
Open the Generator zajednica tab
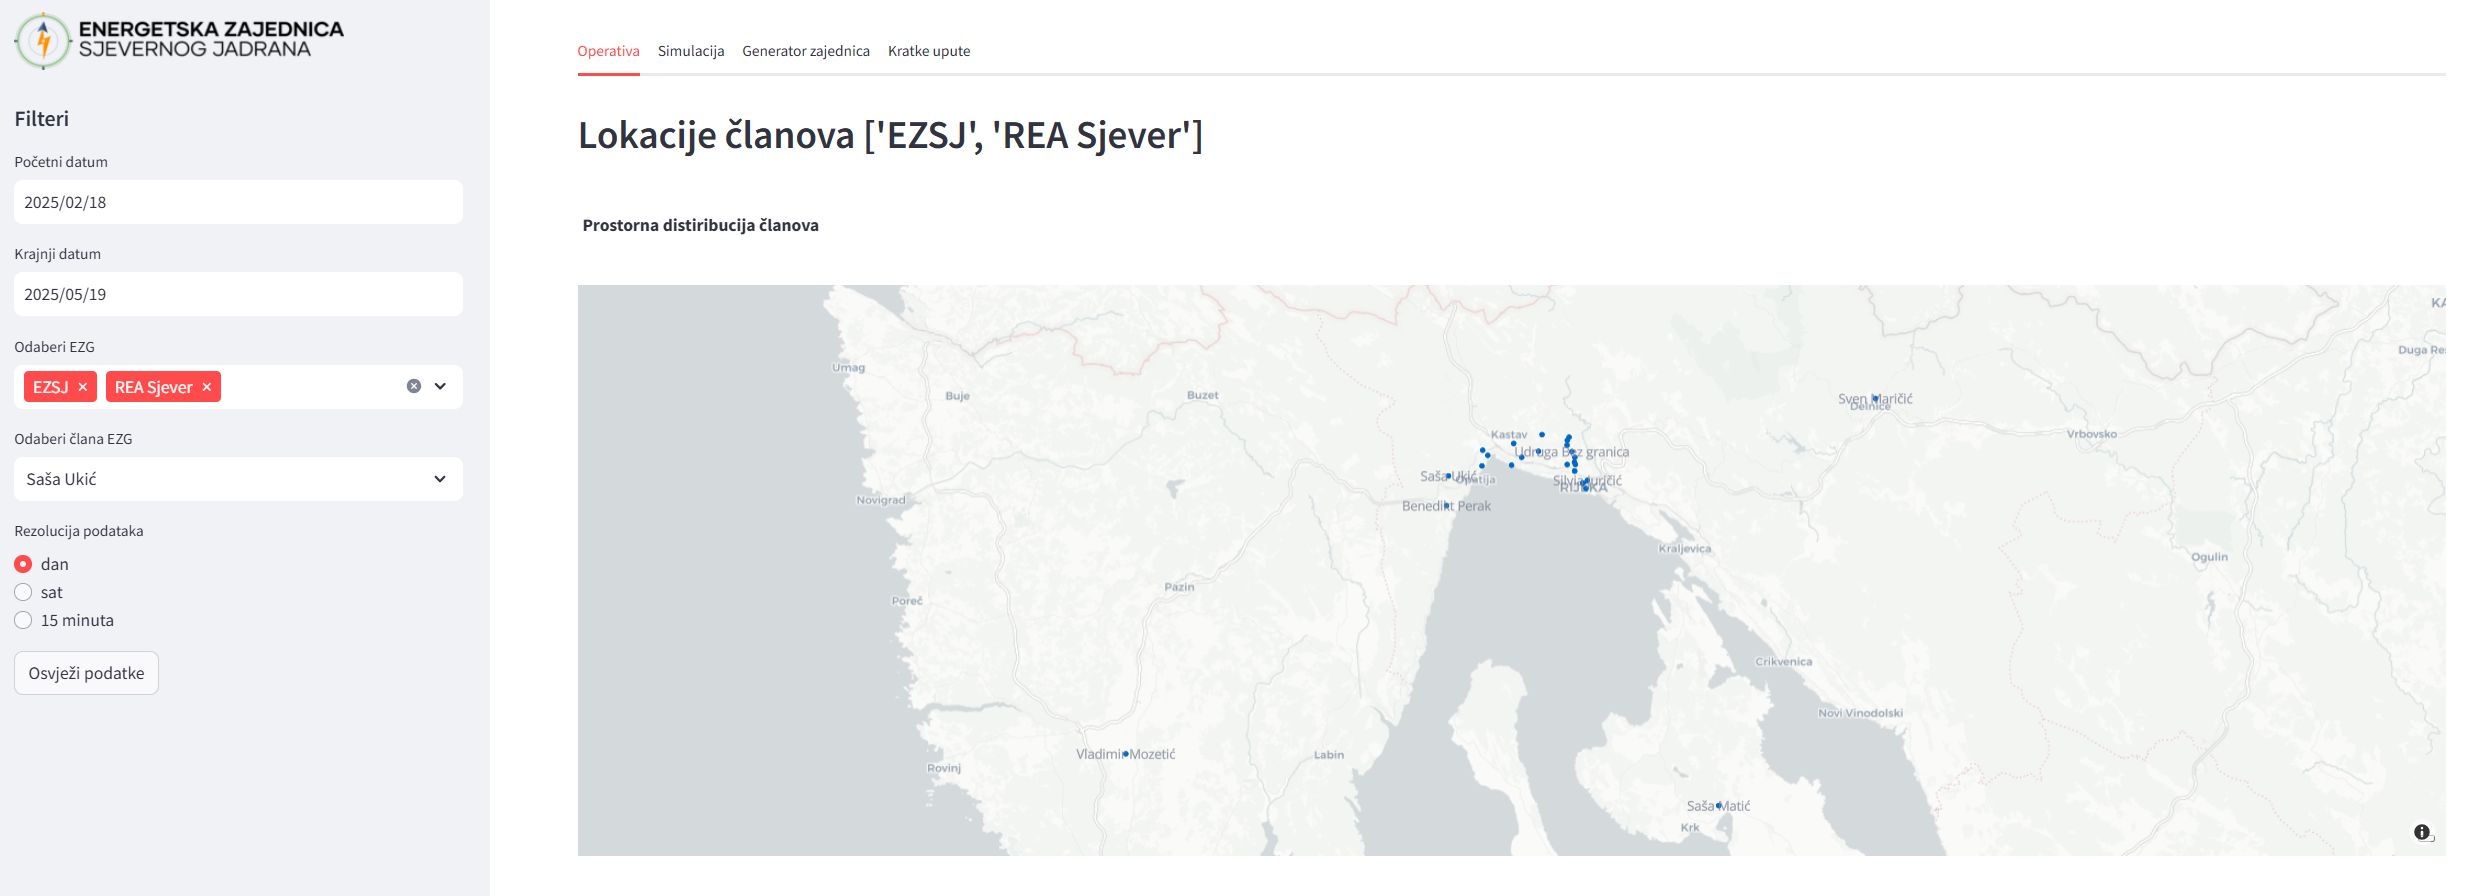click(806, 51)
